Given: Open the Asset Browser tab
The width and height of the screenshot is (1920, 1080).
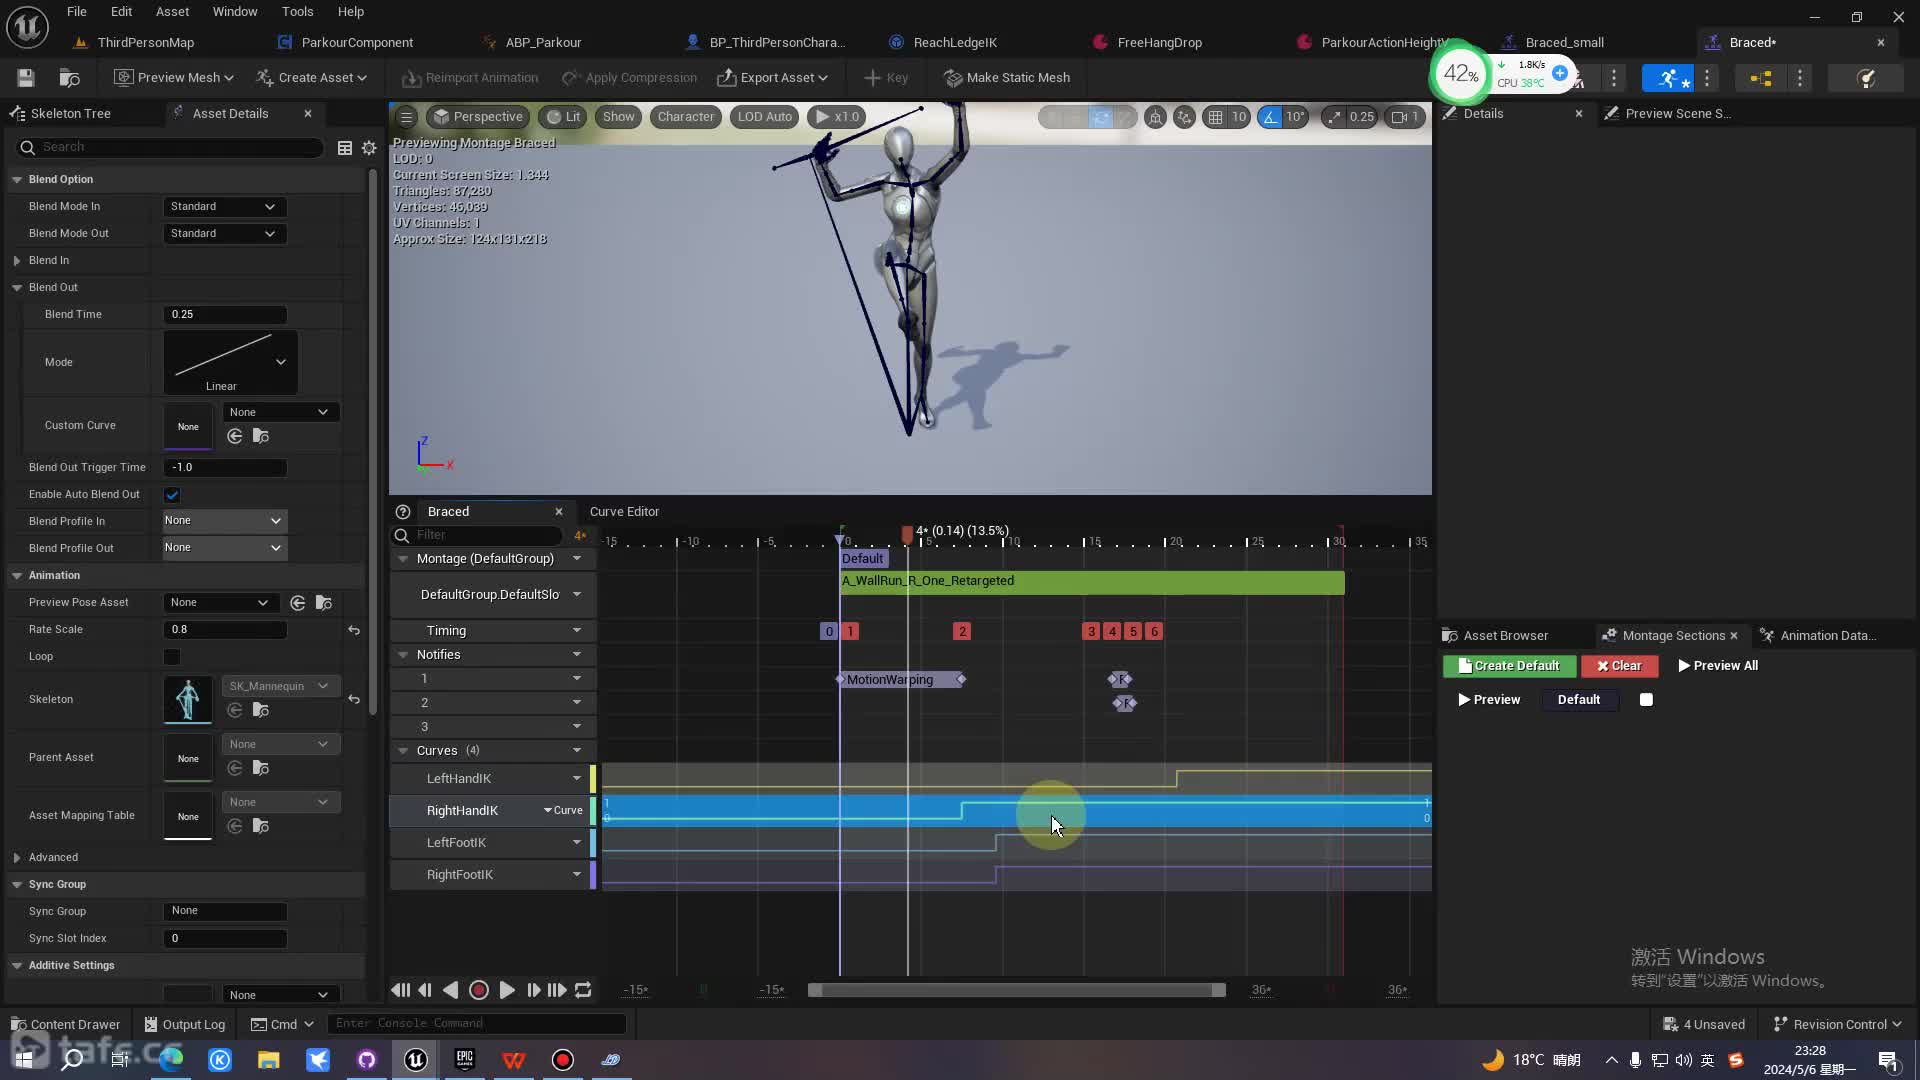Looking at the screenshot, I should (1505, 636).
